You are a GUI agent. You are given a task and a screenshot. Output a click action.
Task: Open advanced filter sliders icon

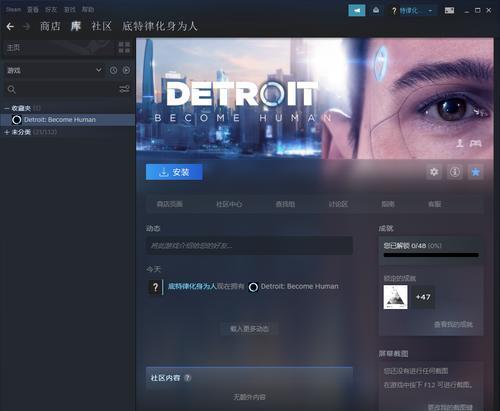click(124, 89)
